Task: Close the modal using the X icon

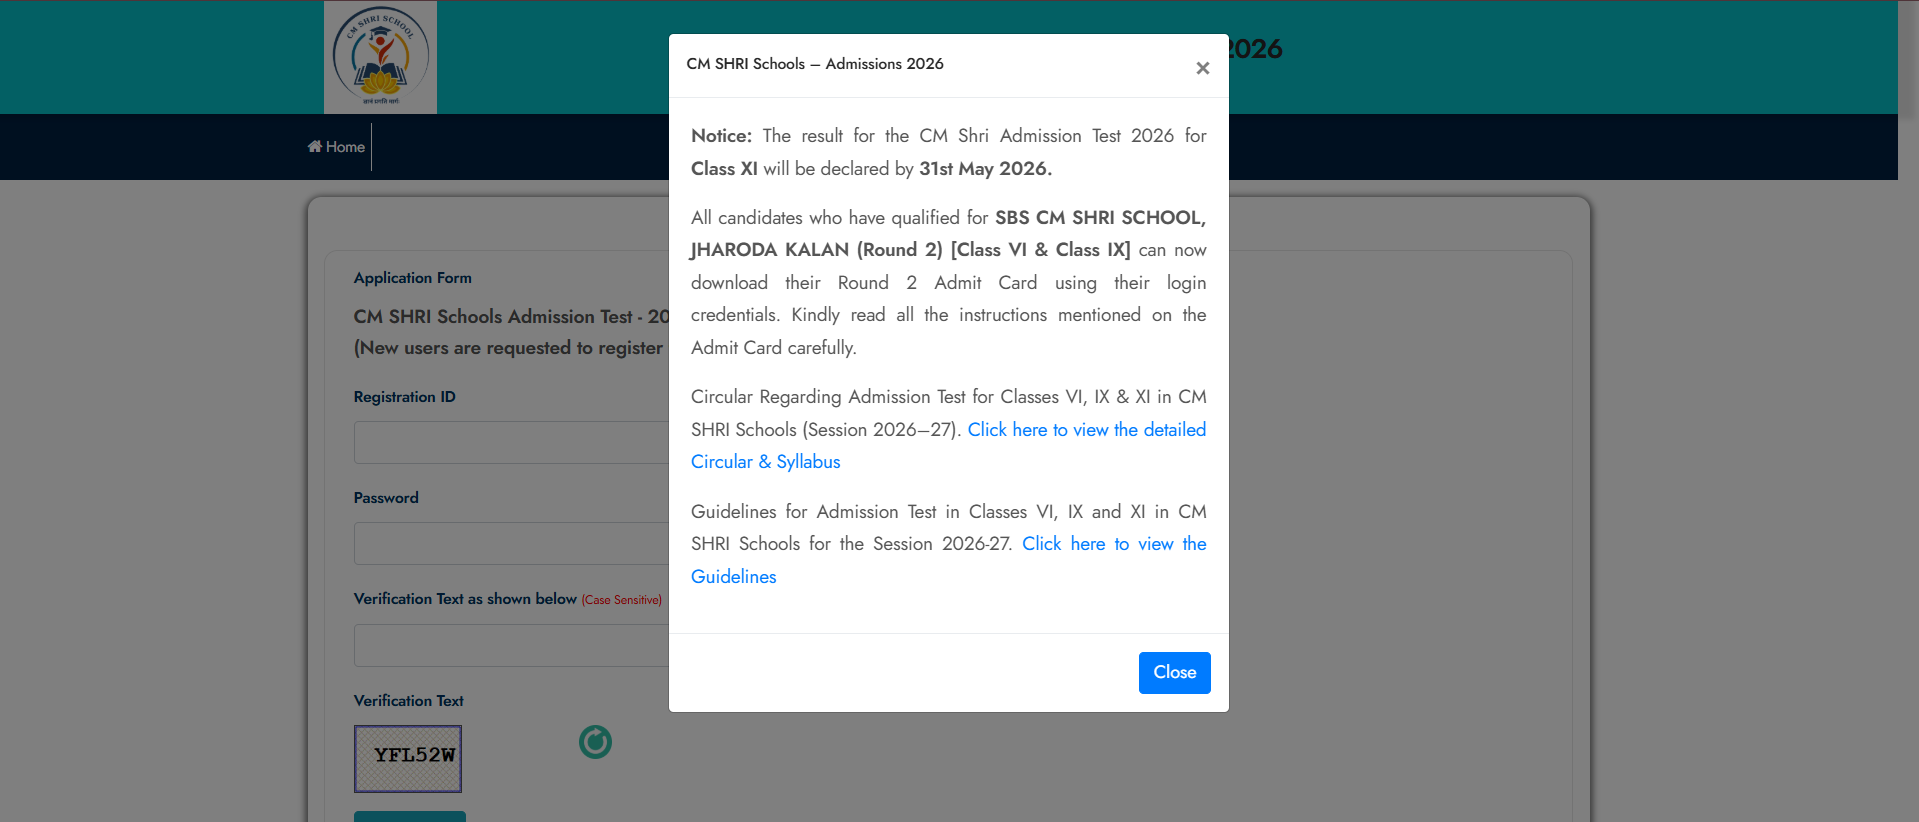Action: pos(1202,68)
